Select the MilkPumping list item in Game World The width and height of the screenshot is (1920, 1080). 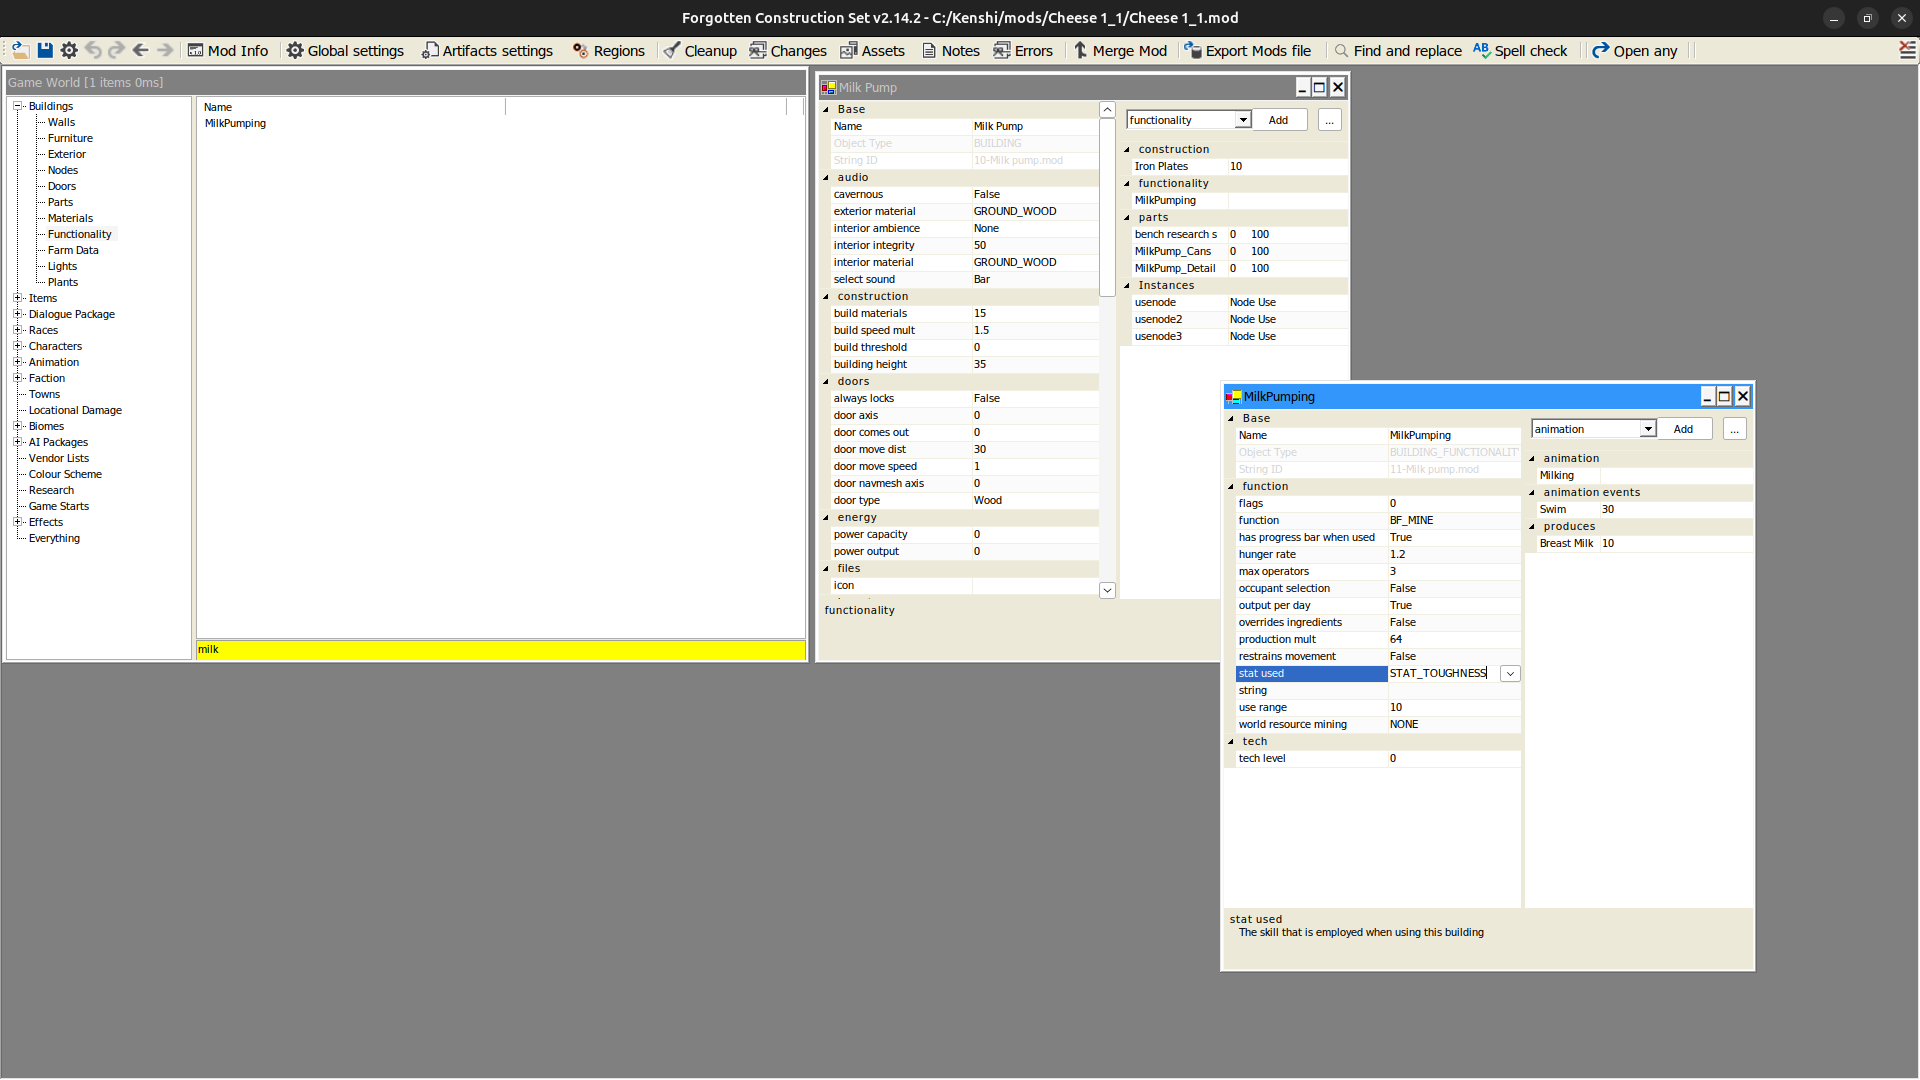tap(235, 124)
